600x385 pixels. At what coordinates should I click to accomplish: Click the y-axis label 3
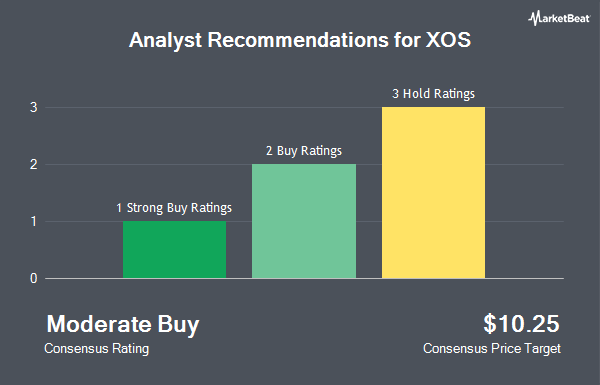pos(34,108)
